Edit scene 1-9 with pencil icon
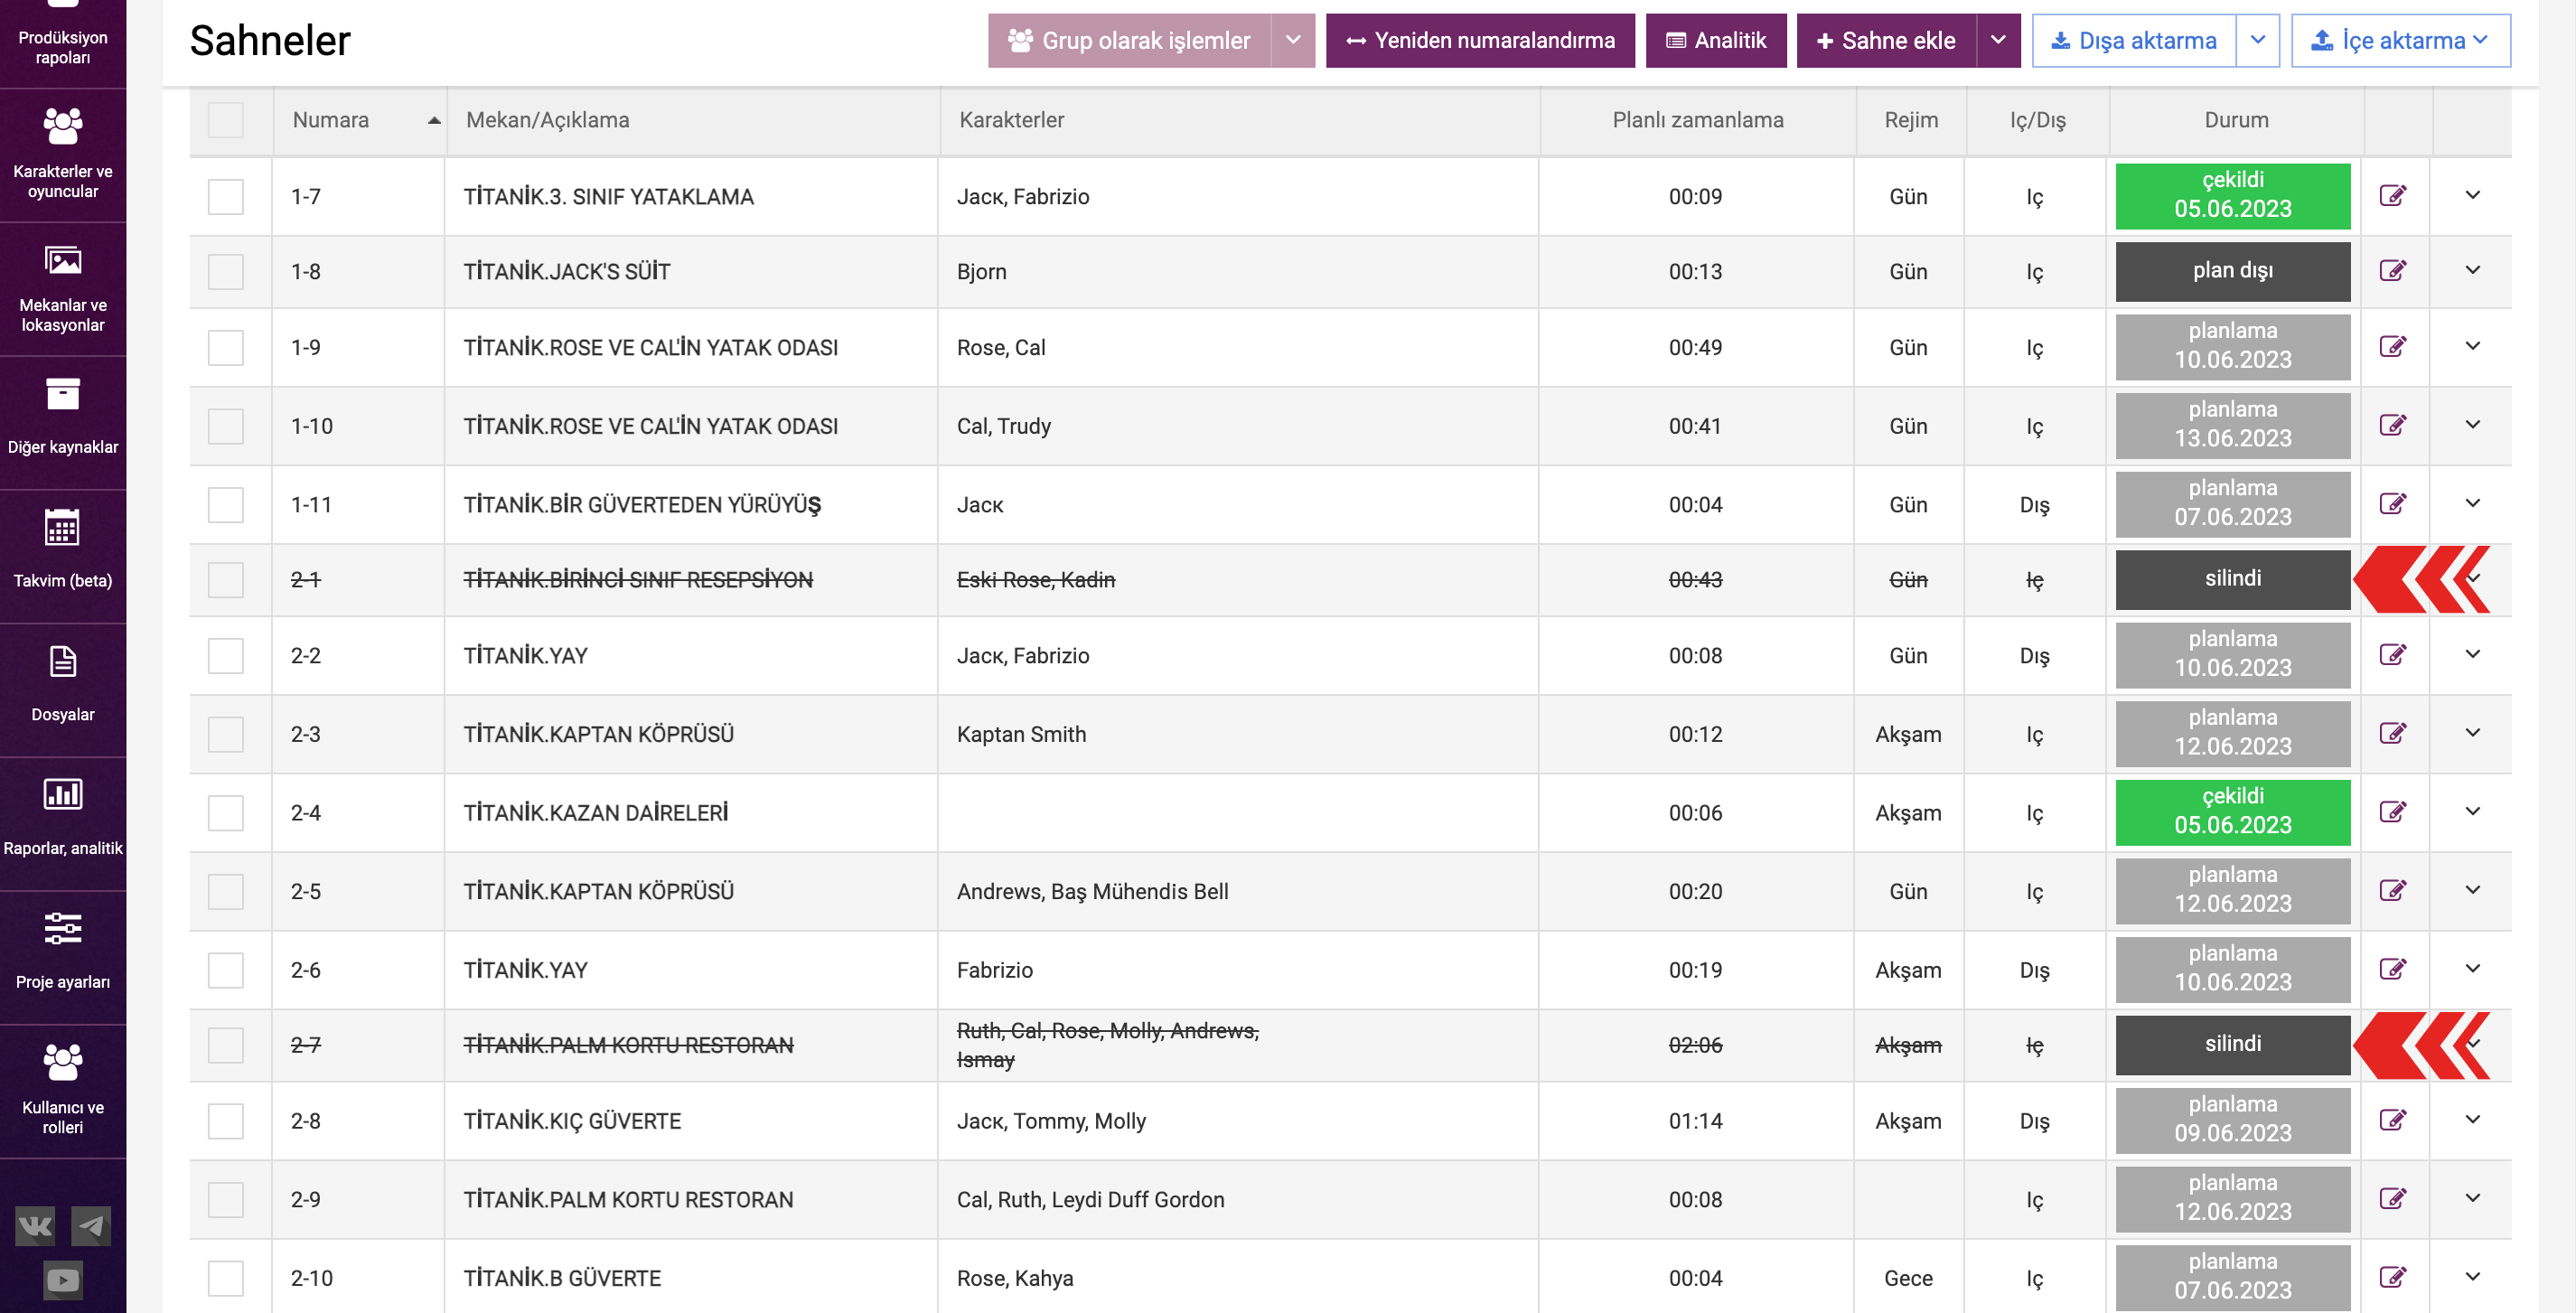The height and width of the screenshot is (1313, 2576). [2393, 347]
